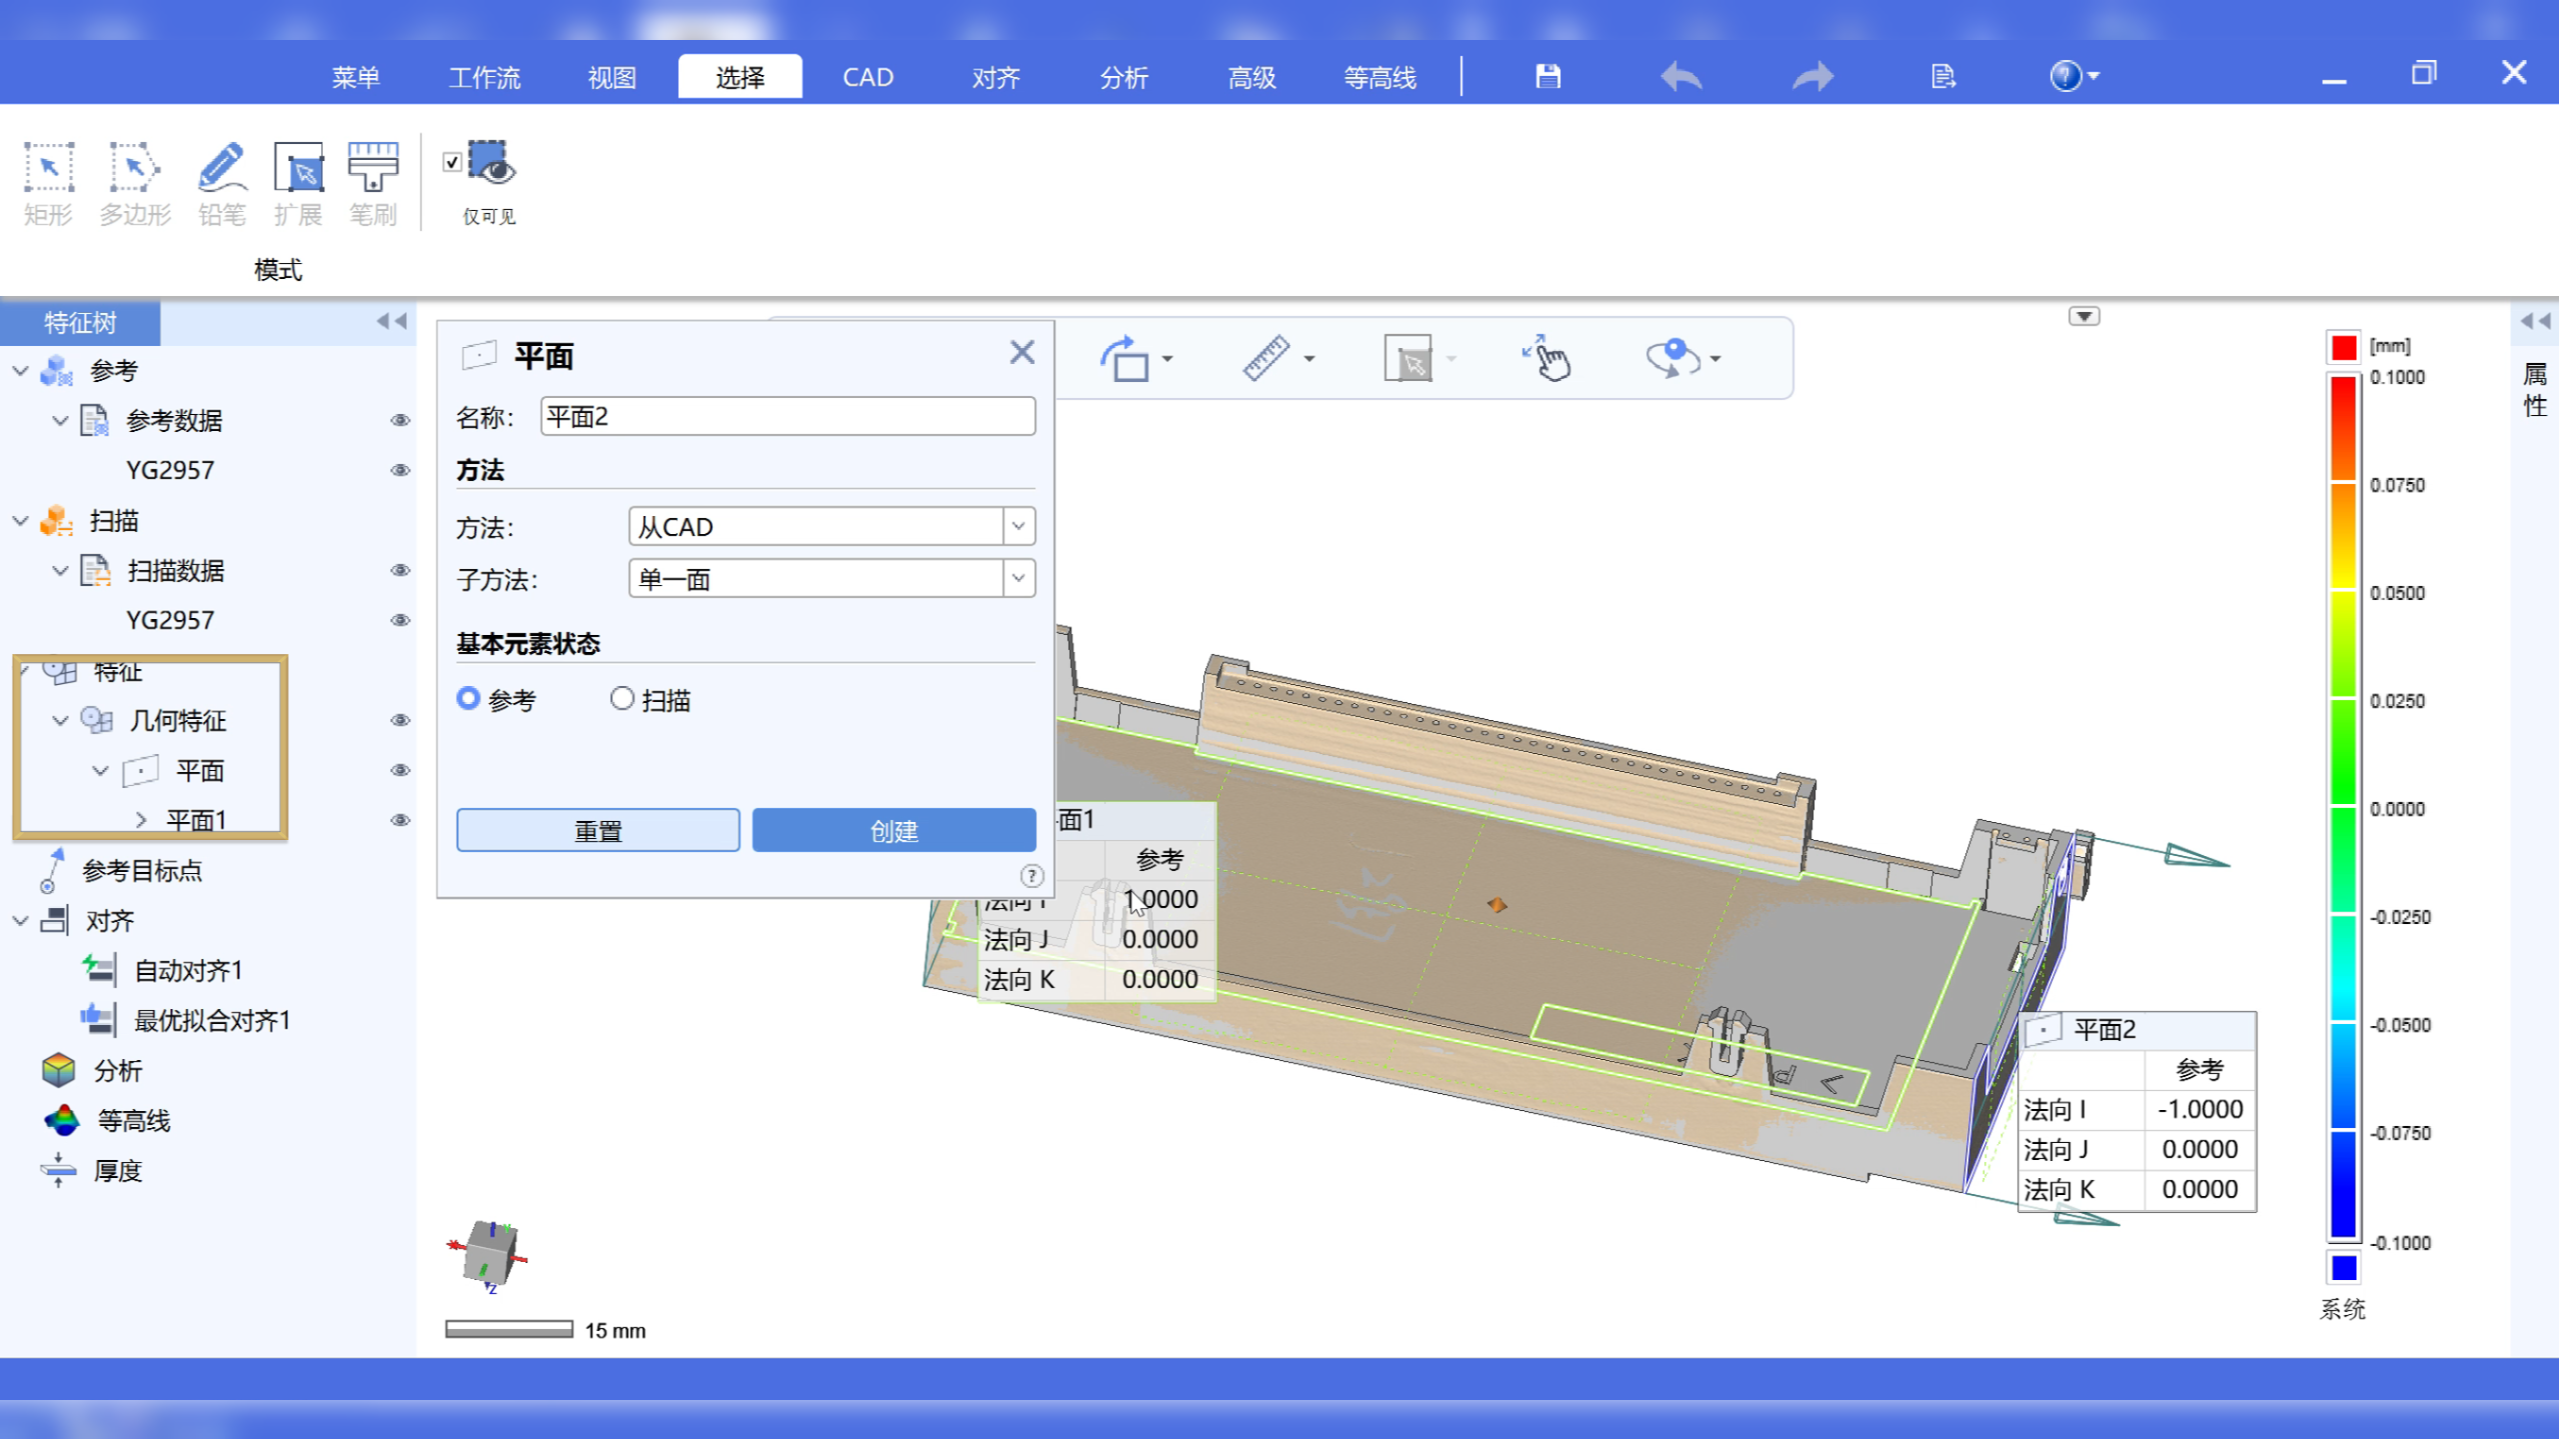
Task: Click the view orientation cube tool in viewport toolbar
Action: [1126, 358]
